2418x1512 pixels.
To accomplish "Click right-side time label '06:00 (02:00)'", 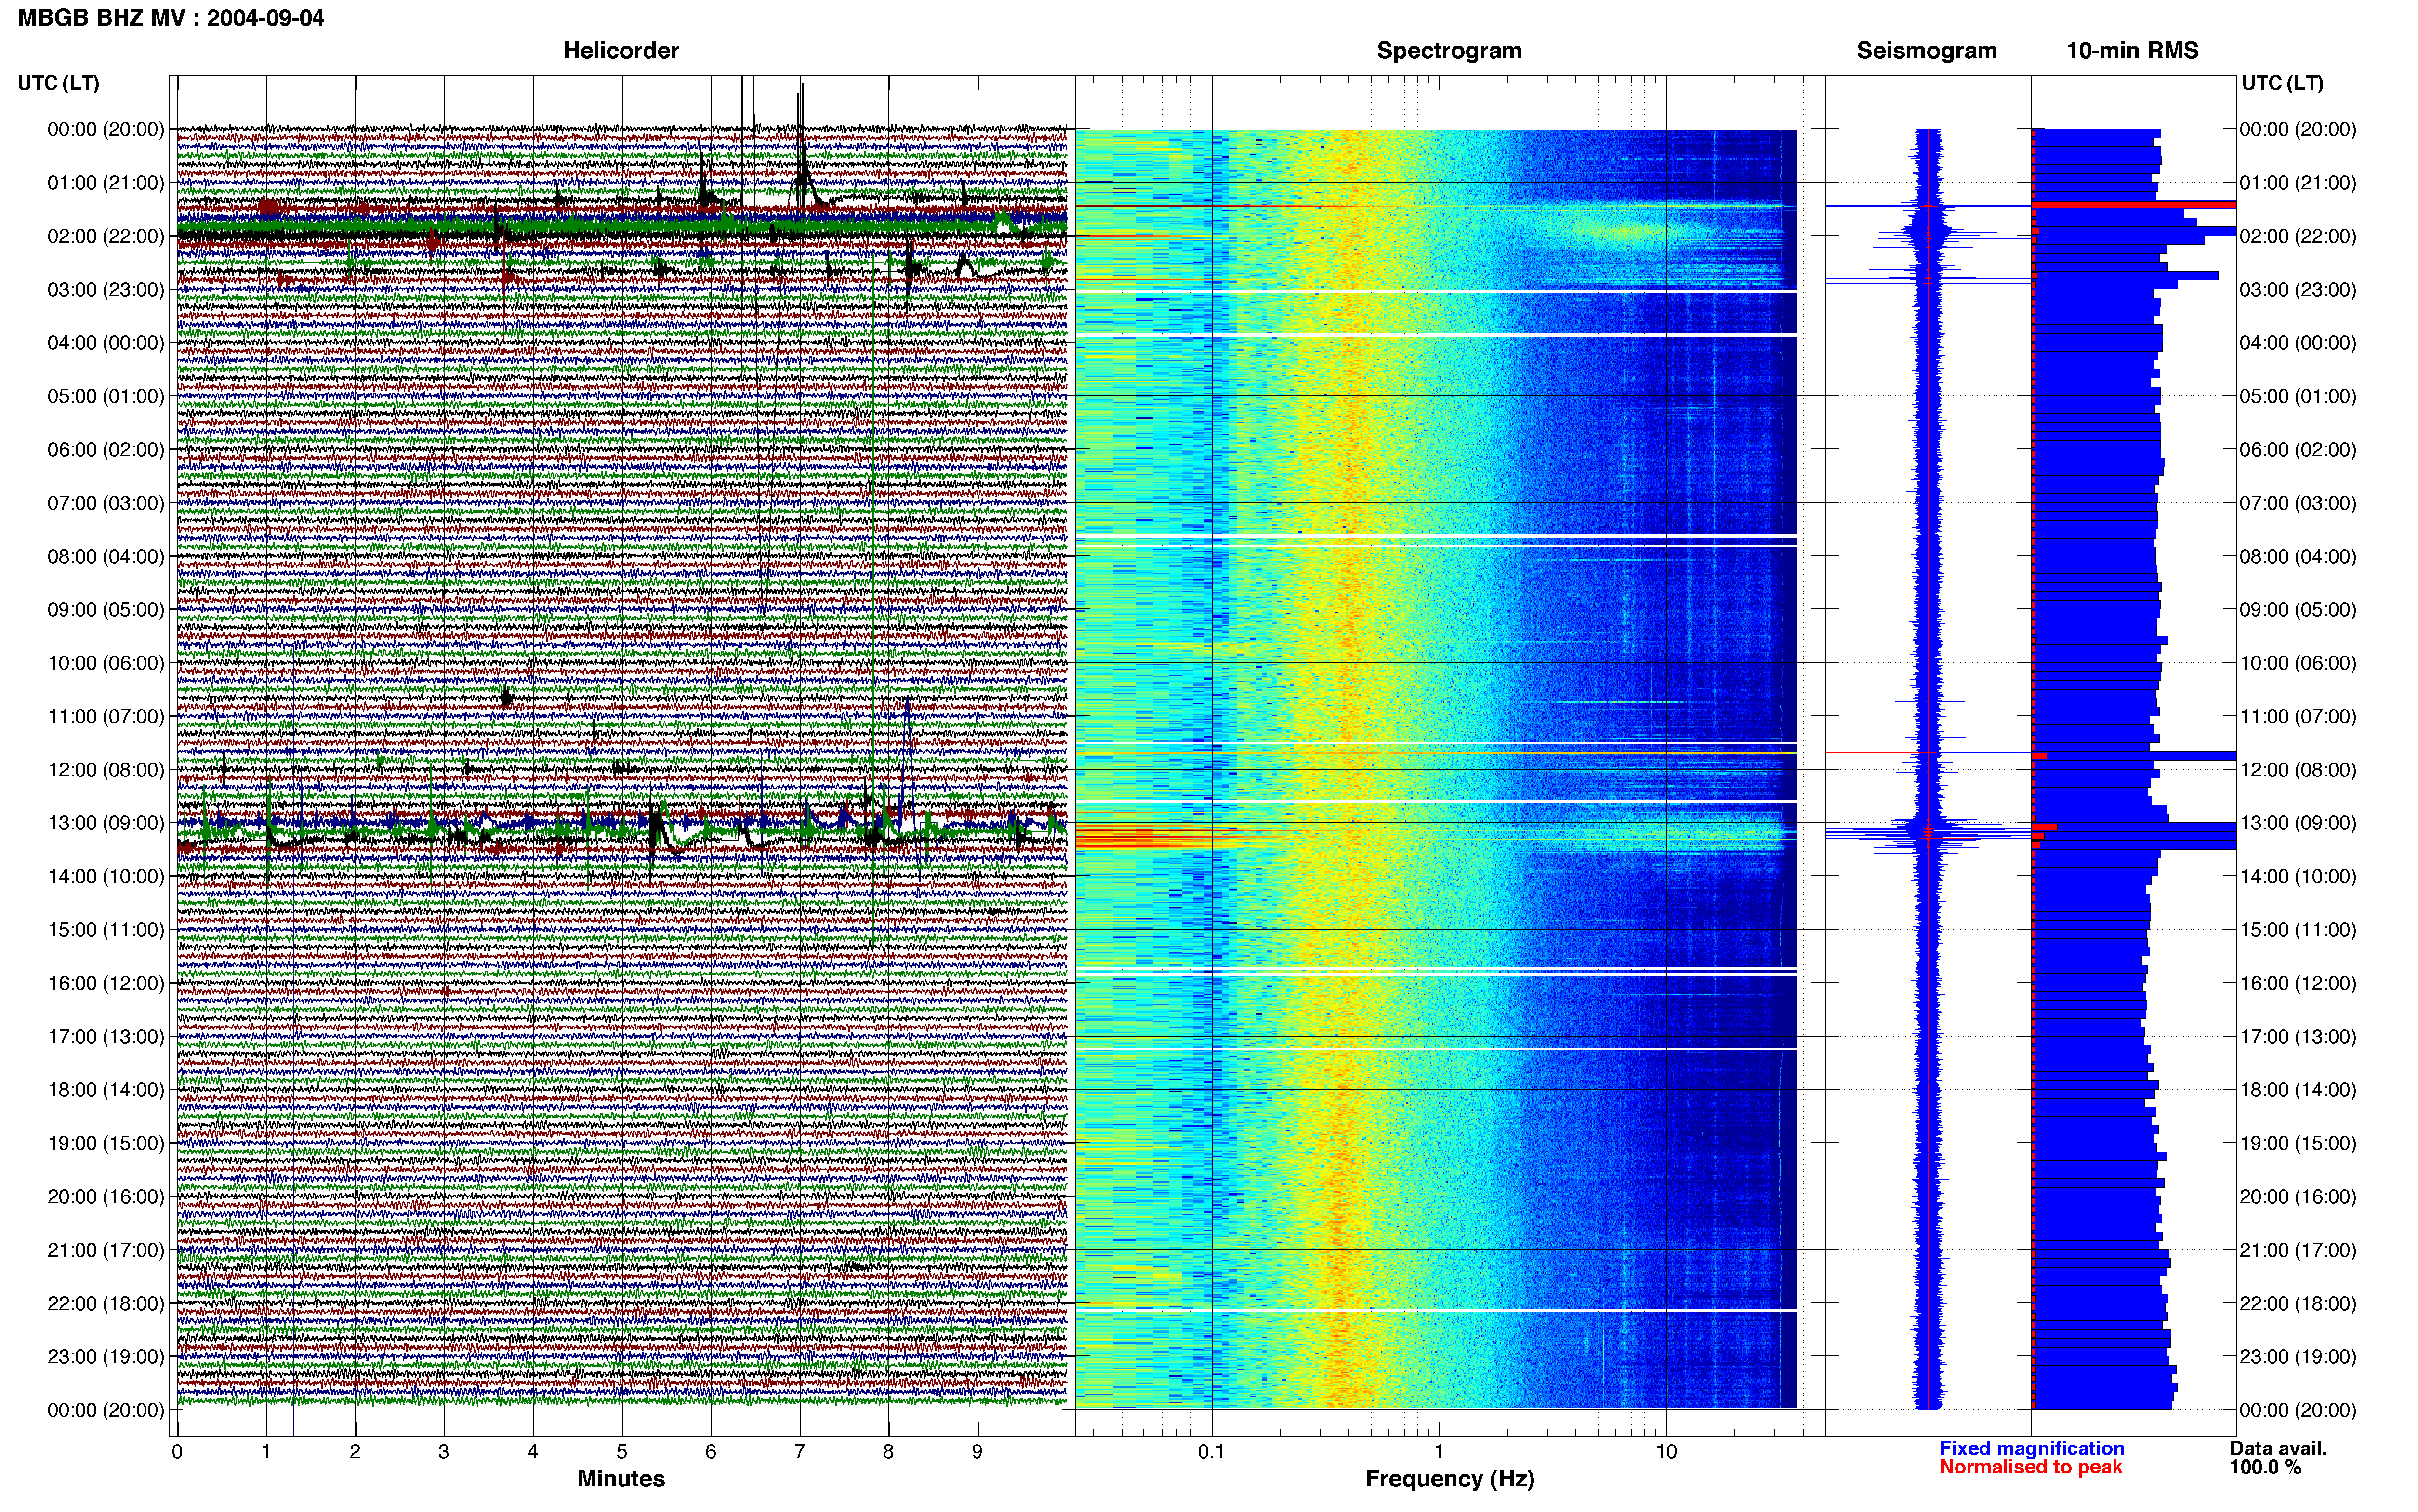I will 2298,450.
